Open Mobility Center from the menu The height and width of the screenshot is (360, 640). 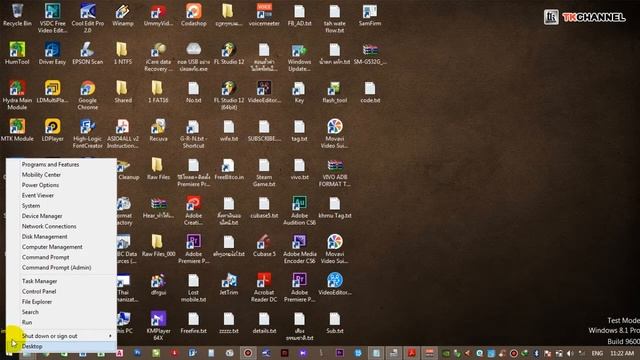click(41, 175)
